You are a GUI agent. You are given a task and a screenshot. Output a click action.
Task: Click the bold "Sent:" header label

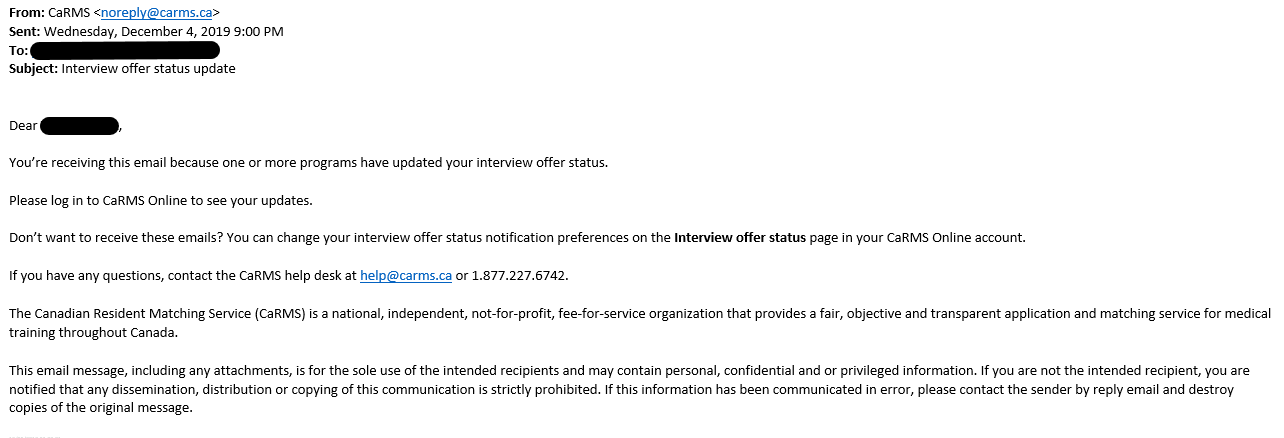click(x=24, y=31)
